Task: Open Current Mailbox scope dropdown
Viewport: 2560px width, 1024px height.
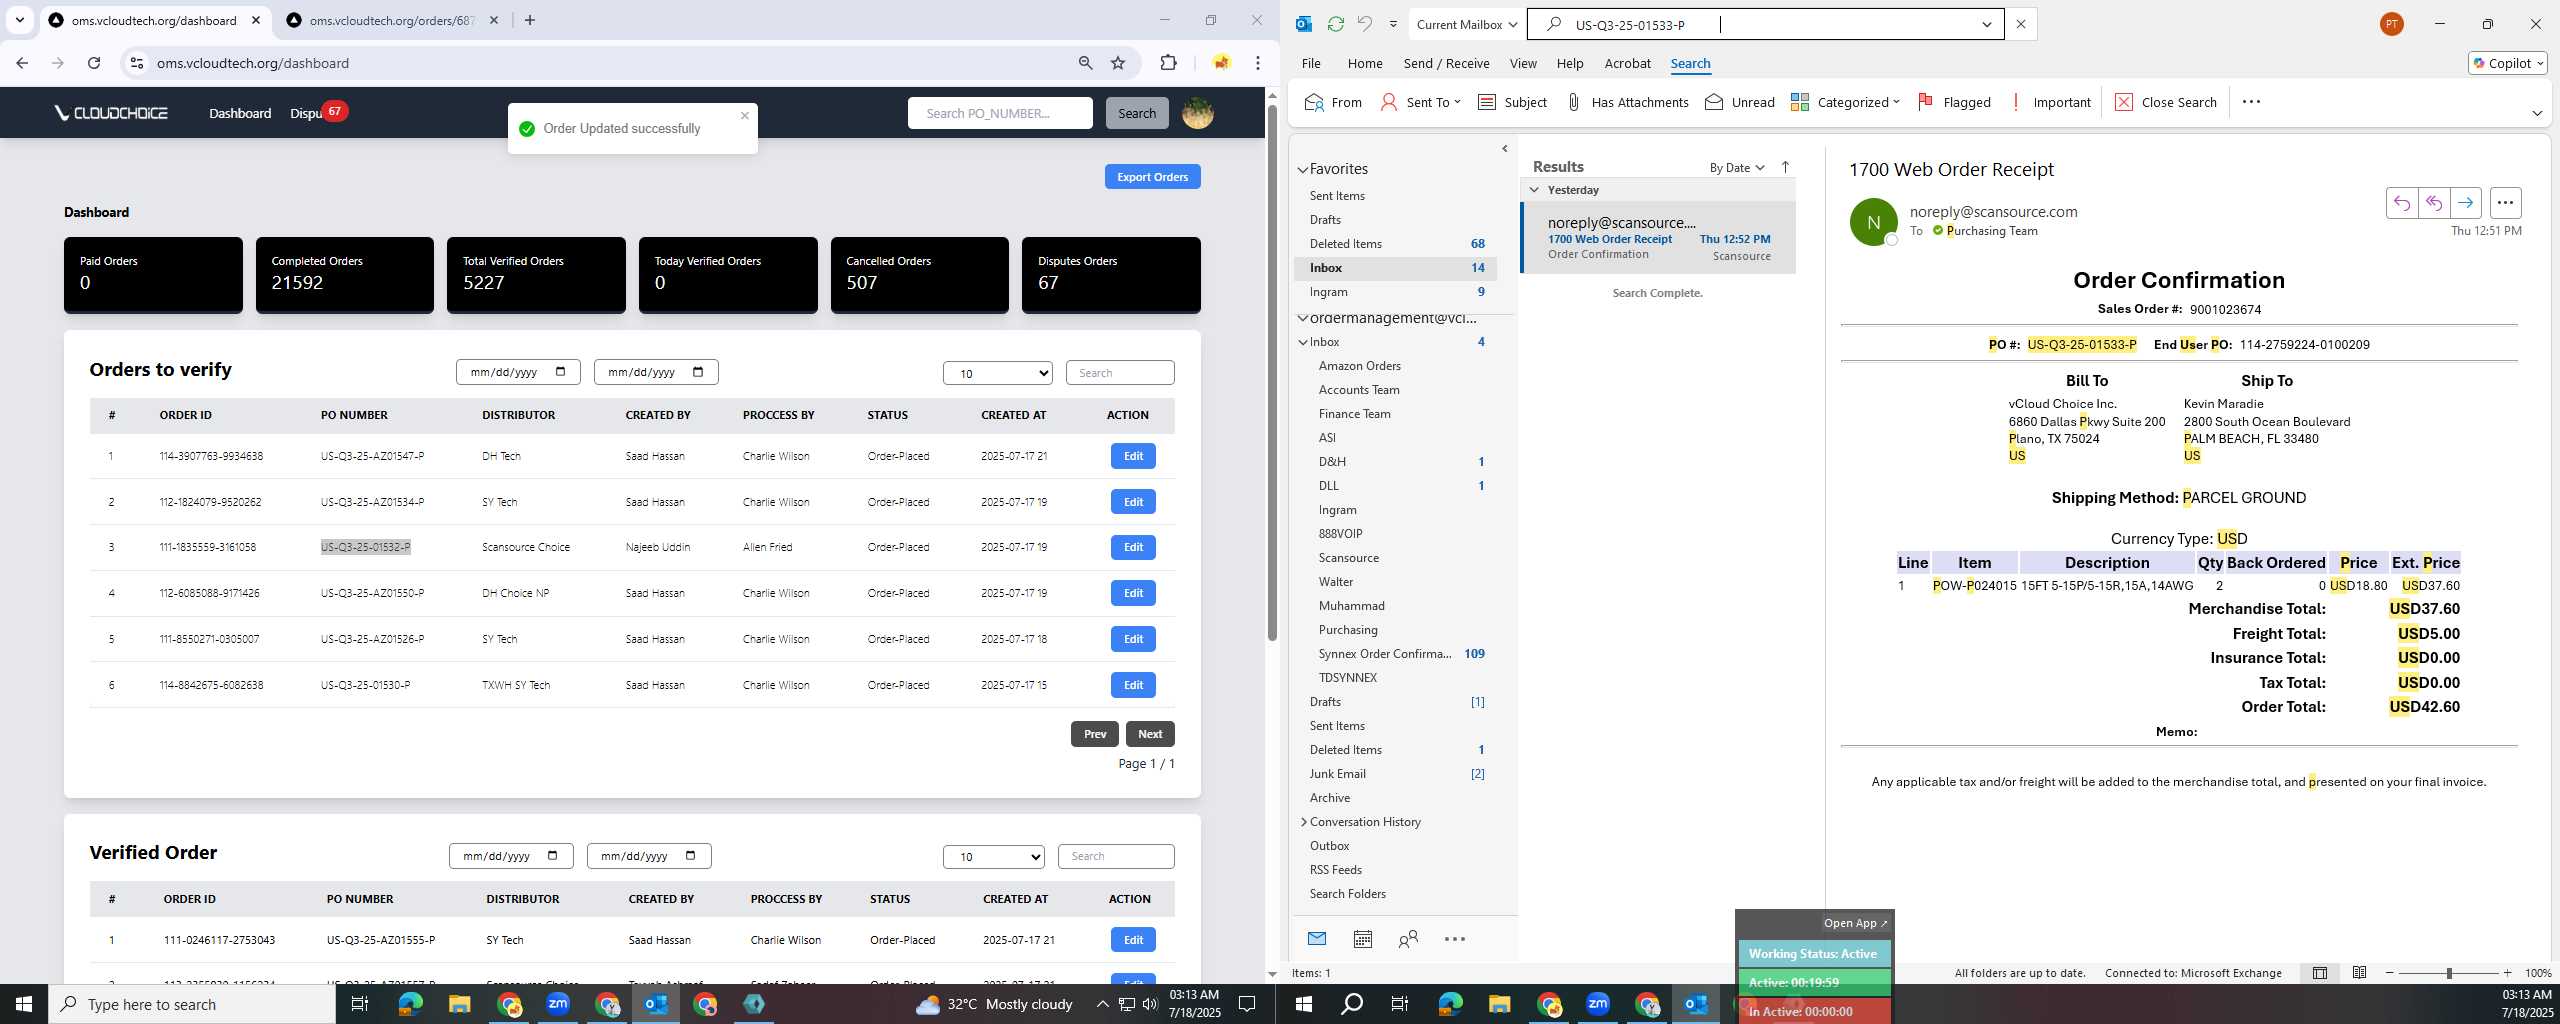Action: click(x=1467, y=24)
